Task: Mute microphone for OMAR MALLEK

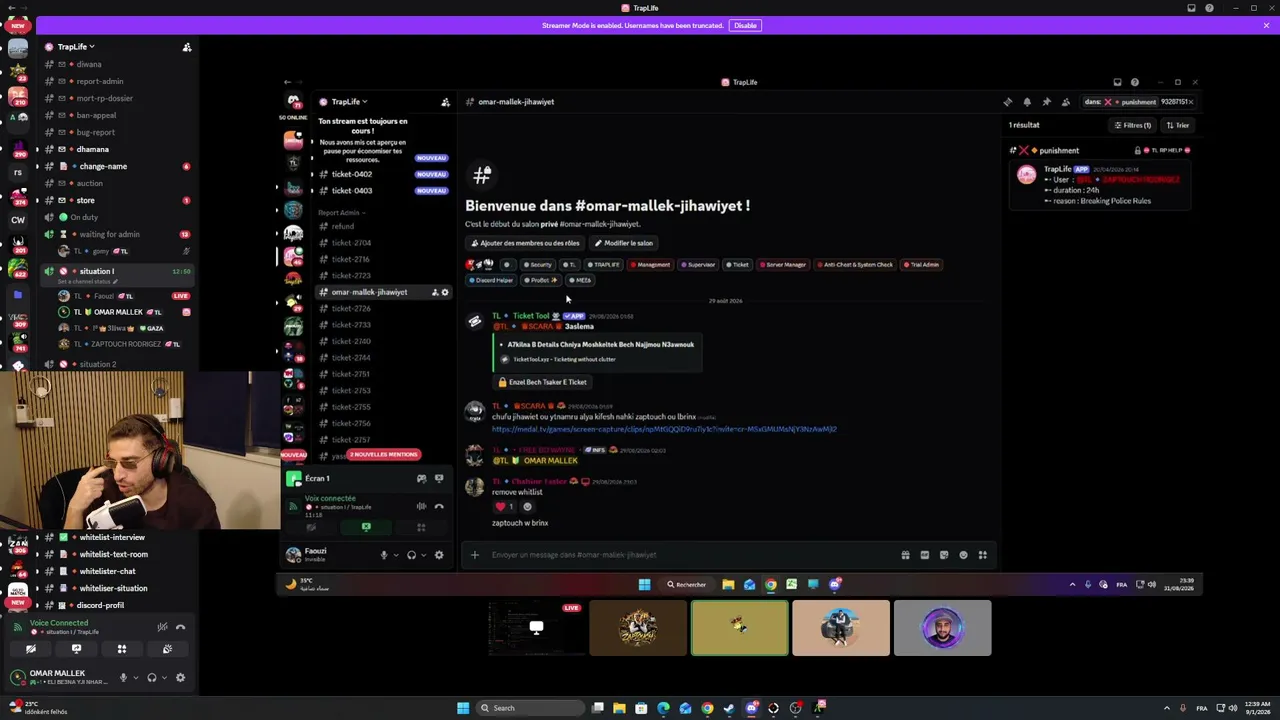Action: pos(123,677)
